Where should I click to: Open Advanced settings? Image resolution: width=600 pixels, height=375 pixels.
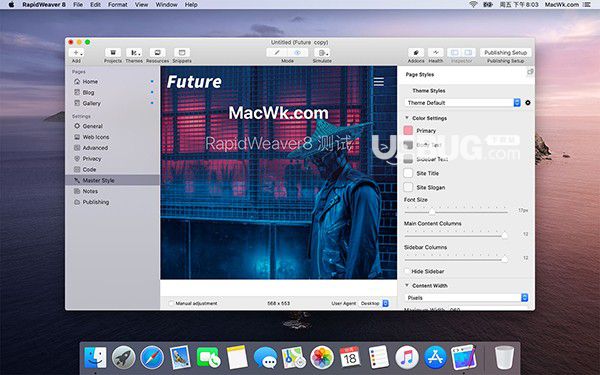pos(113,148)
